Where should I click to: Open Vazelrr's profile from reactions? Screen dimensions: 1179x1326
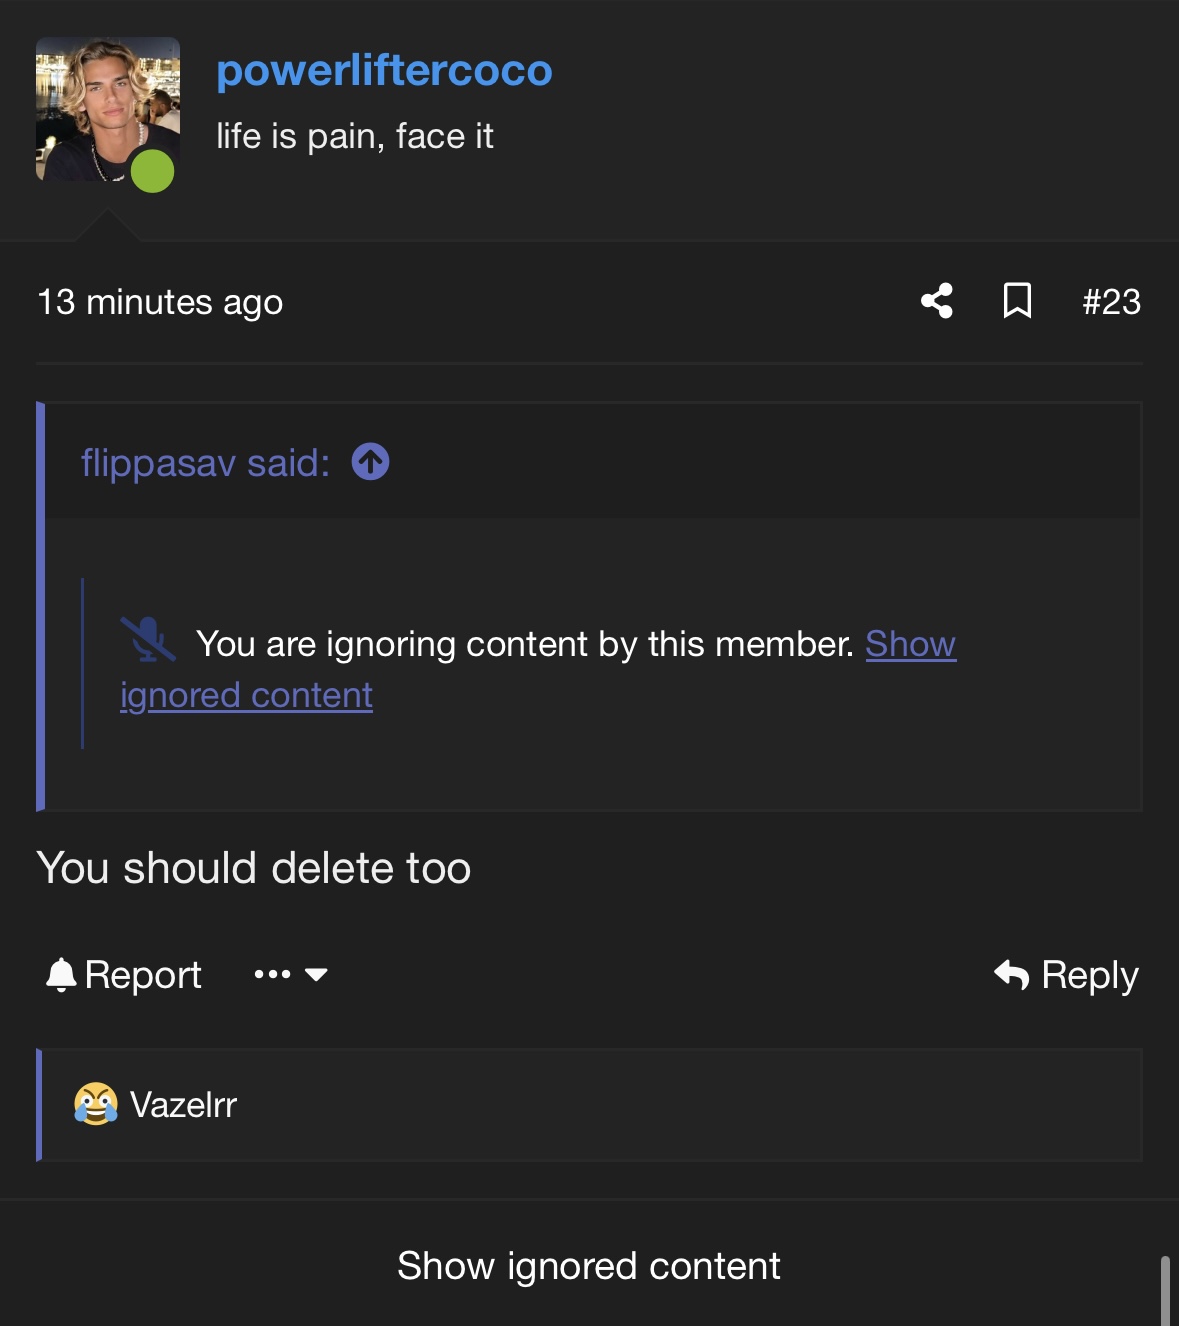tap(183, 1105)
